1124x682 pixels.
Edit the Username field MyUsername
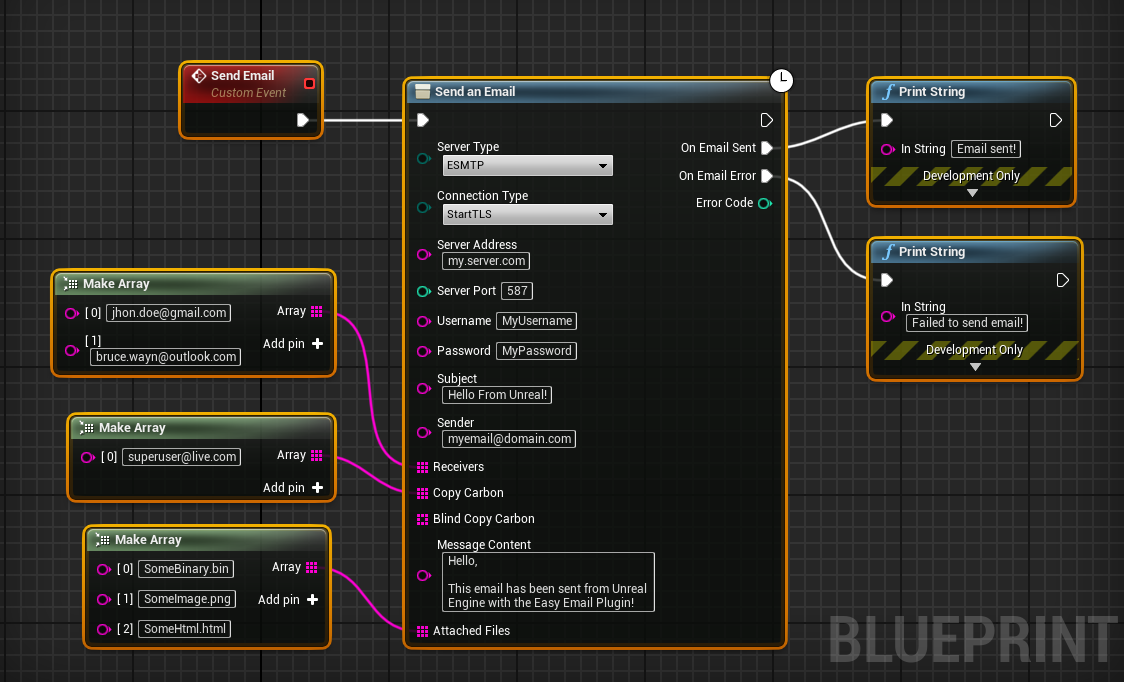(x=536, y=321)
